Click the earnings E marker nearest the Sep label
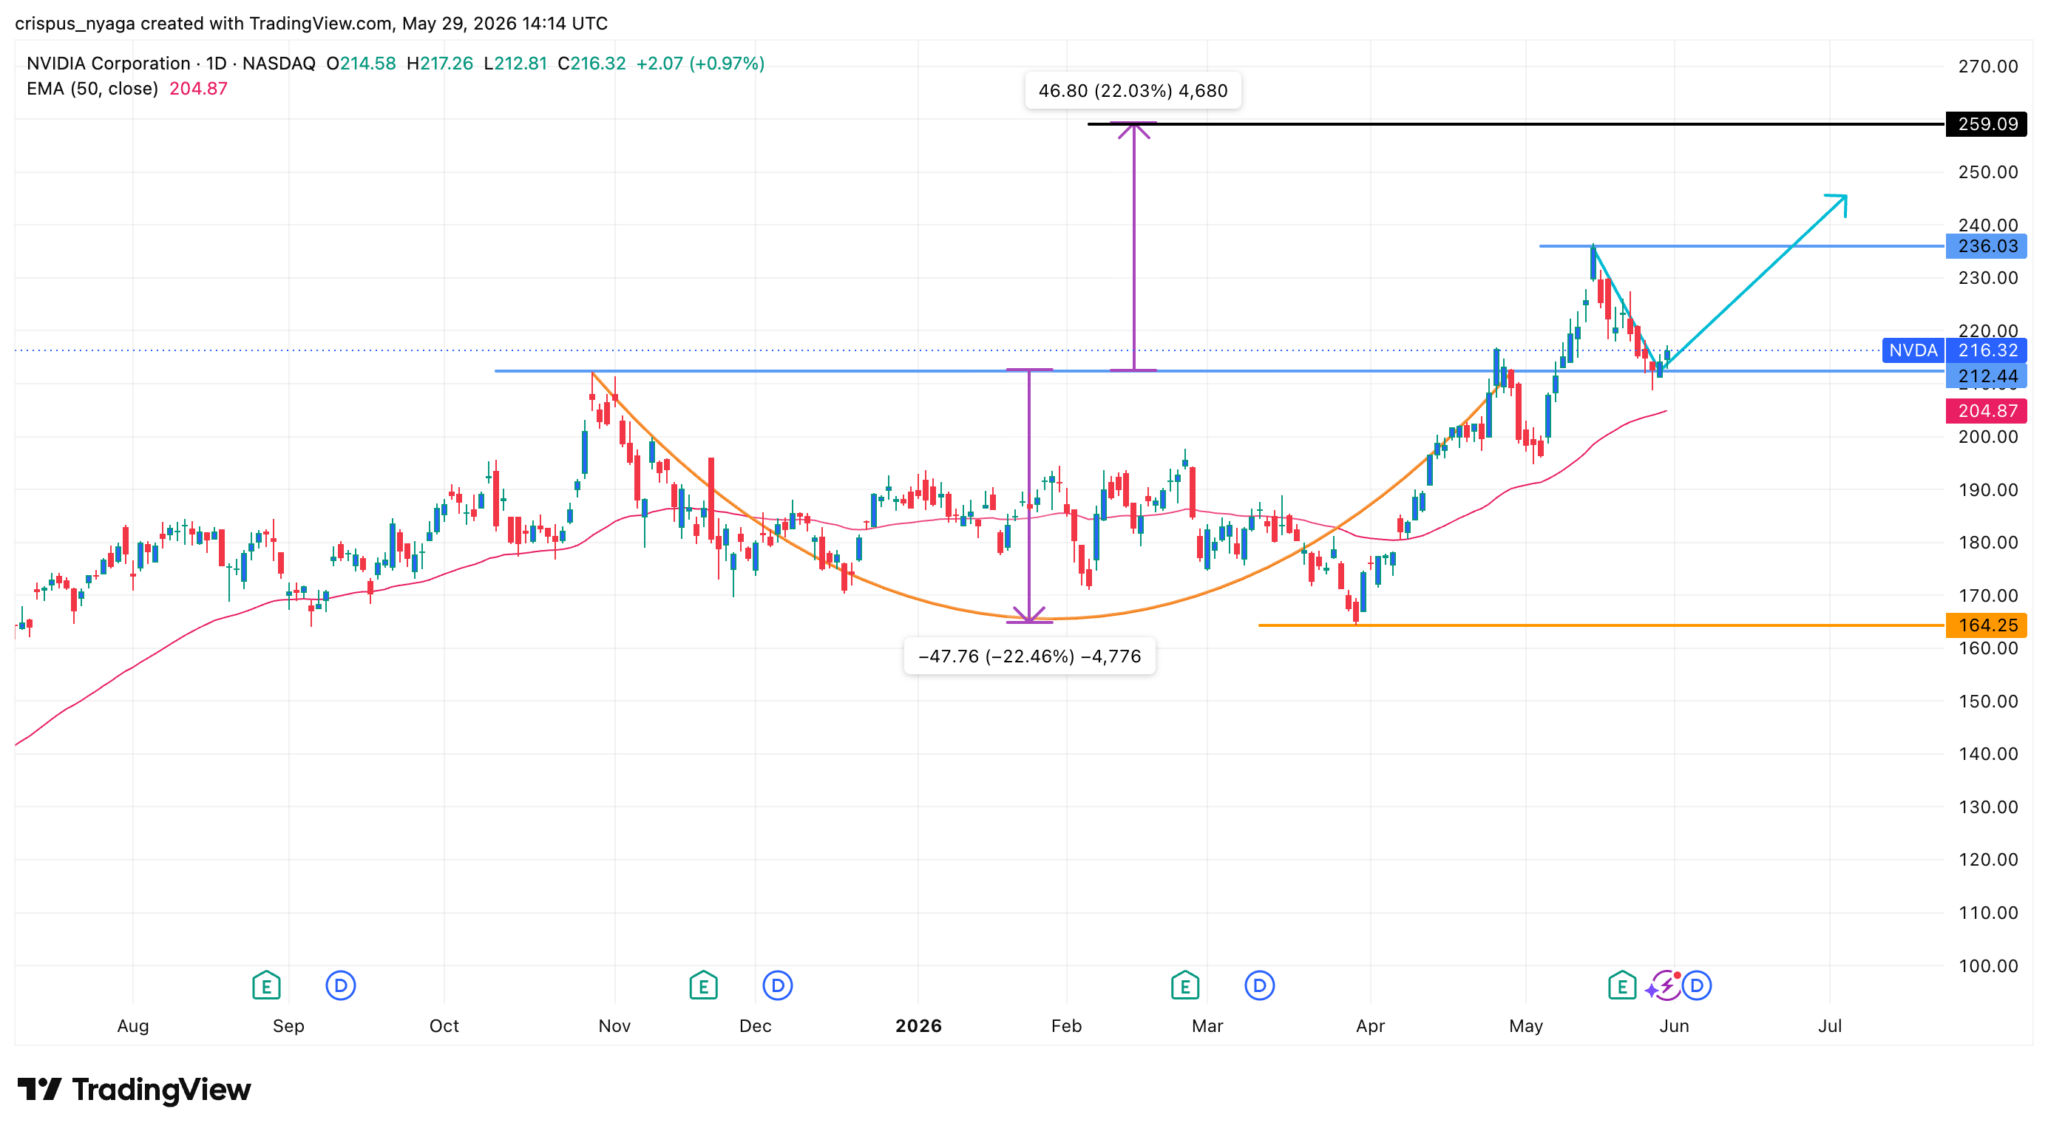This screenshot has height=1134, width=2048. [x=266, y=986]
